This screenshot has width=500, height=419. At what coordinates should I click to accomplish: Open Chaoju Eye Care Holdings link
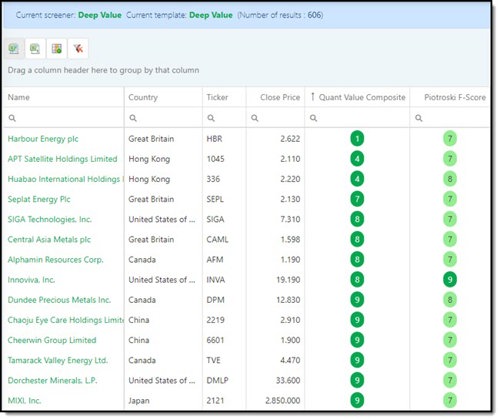(x=65, y=320)
